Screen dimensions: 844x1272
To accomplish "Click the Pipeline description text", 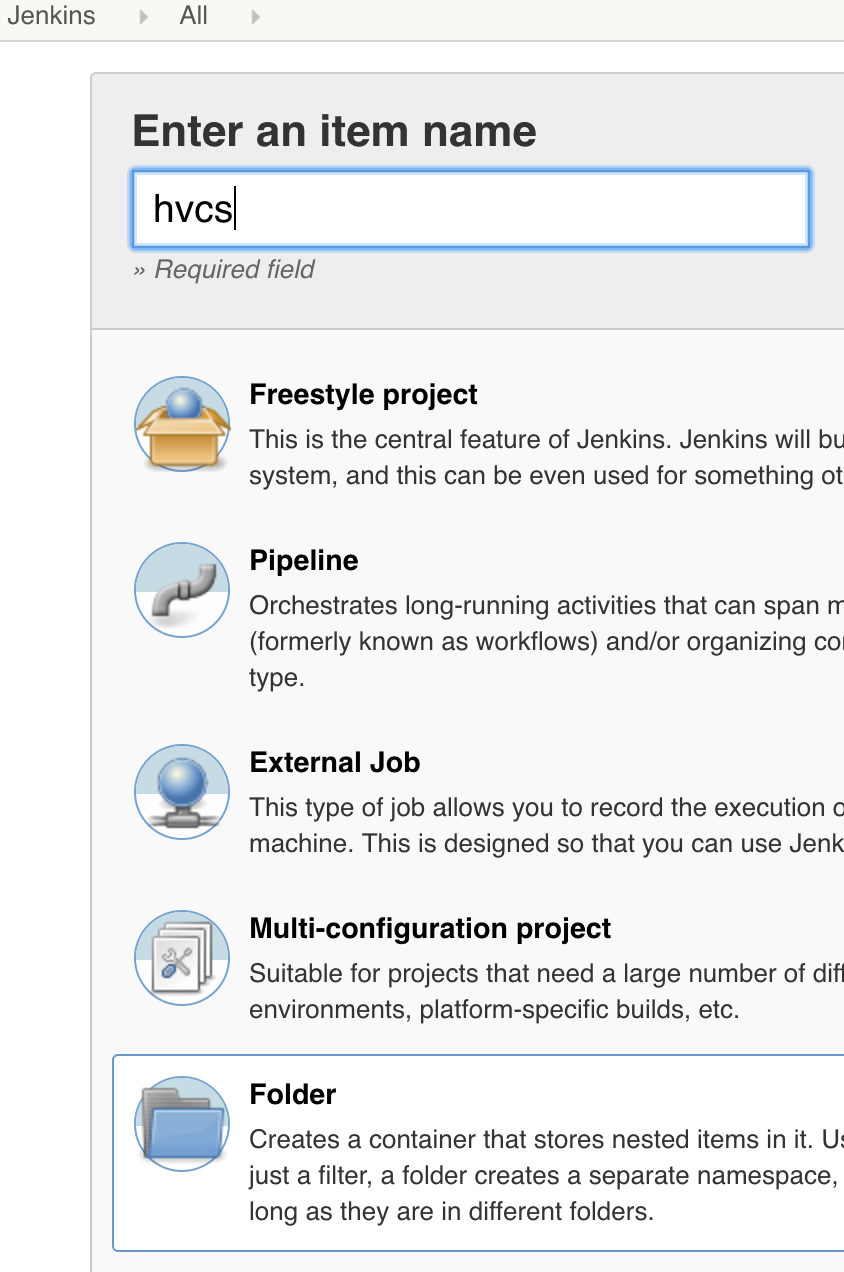I will (547, 641).
